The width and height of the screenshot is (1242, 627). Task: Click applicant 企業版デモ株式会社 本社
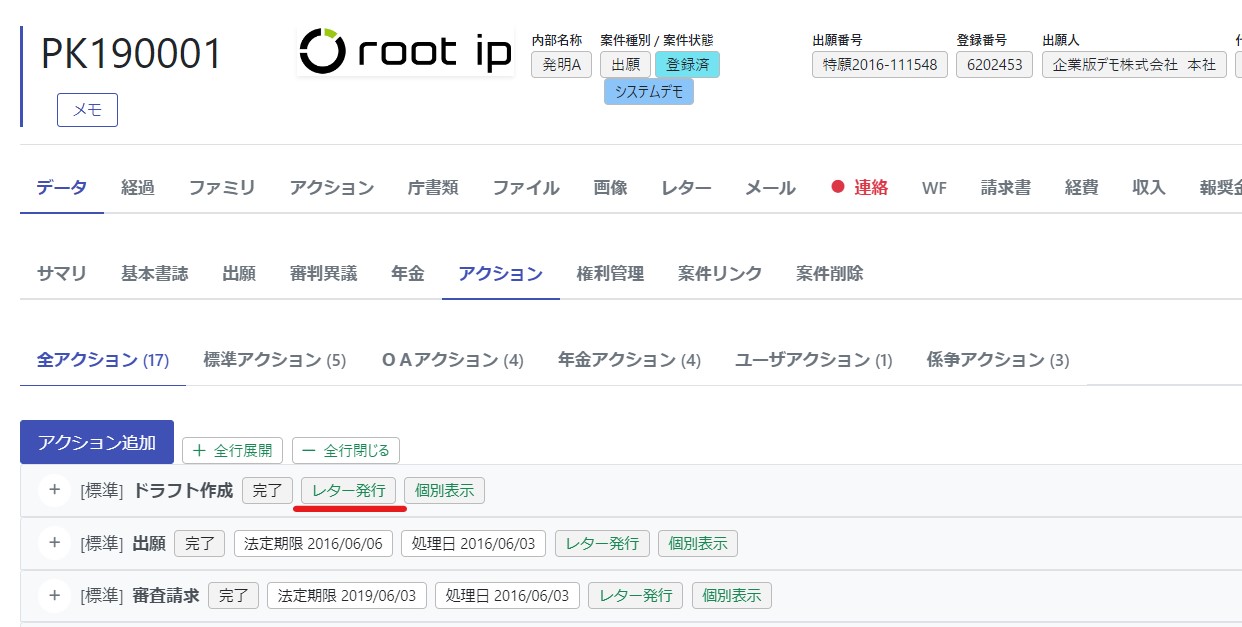pyautogui.click(x=1134, y=65)
